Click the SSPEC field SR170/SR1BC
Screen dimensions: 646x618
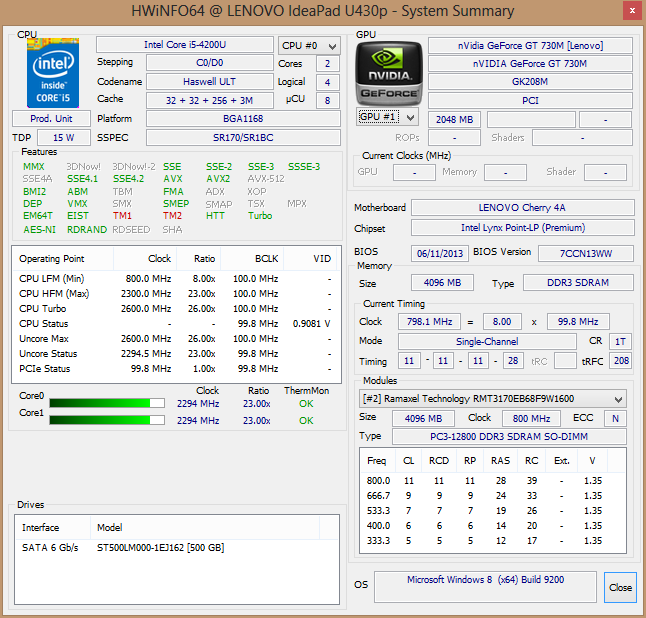(x=243, y=137)
